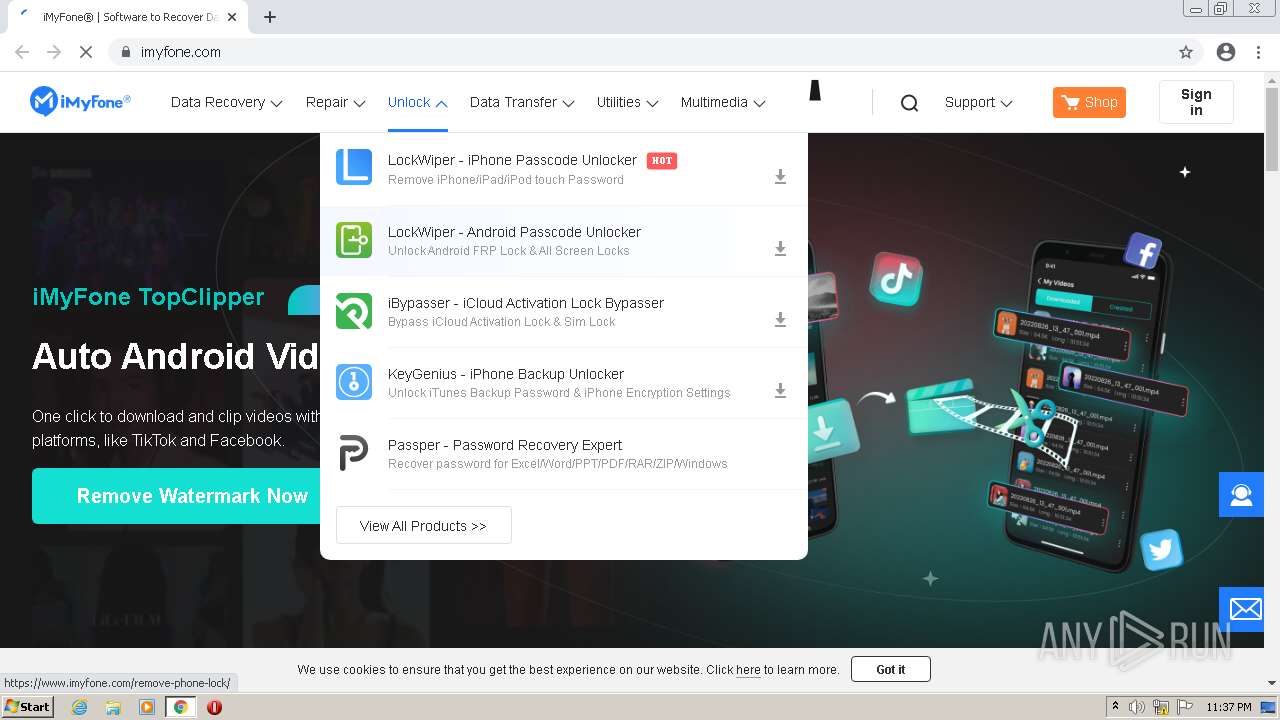Viewport: 1280px width, 720px height.
Task: Open a new browser tab
Action: (270, 17)
